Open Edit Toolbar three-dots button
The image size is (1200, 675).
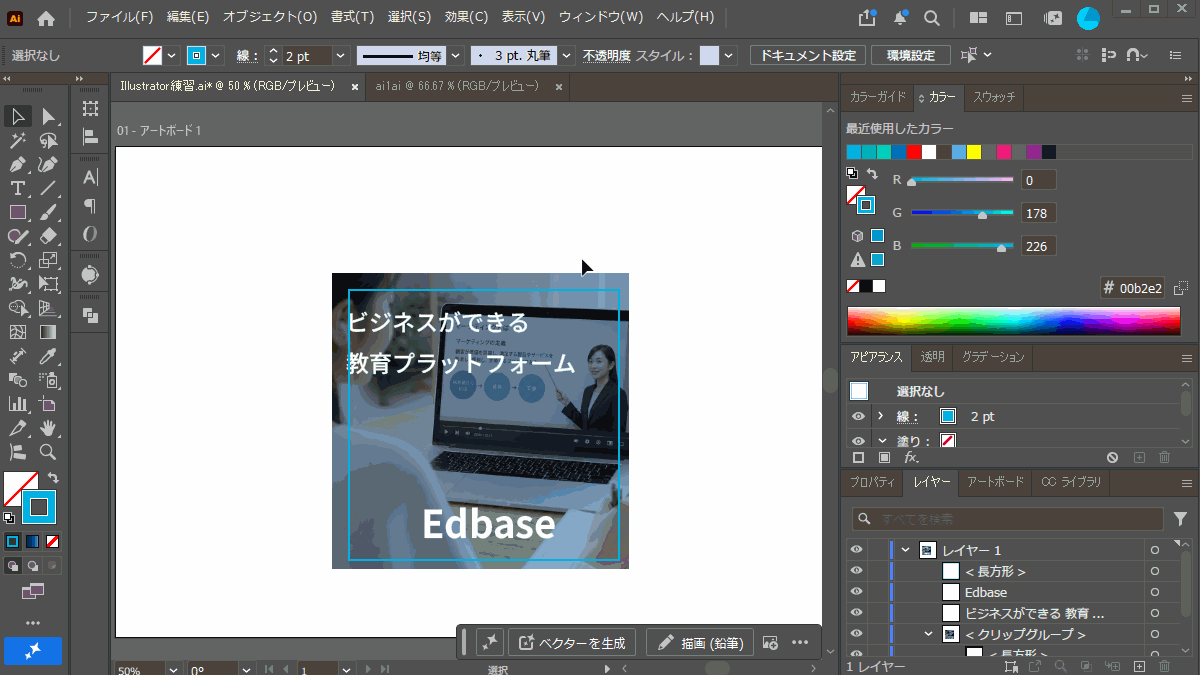point(33,623)
